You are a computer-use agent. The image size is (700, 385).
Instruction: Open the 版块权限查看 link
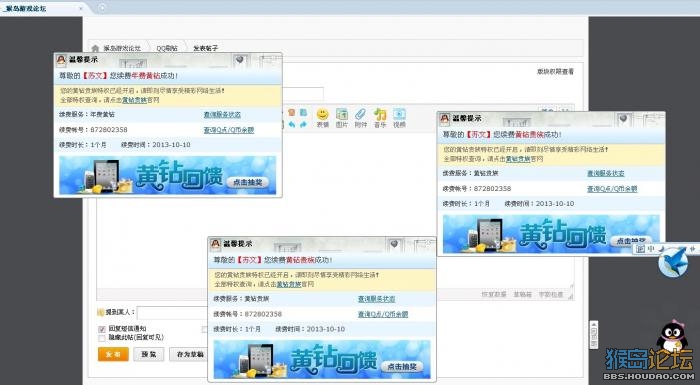coord(555,71)
